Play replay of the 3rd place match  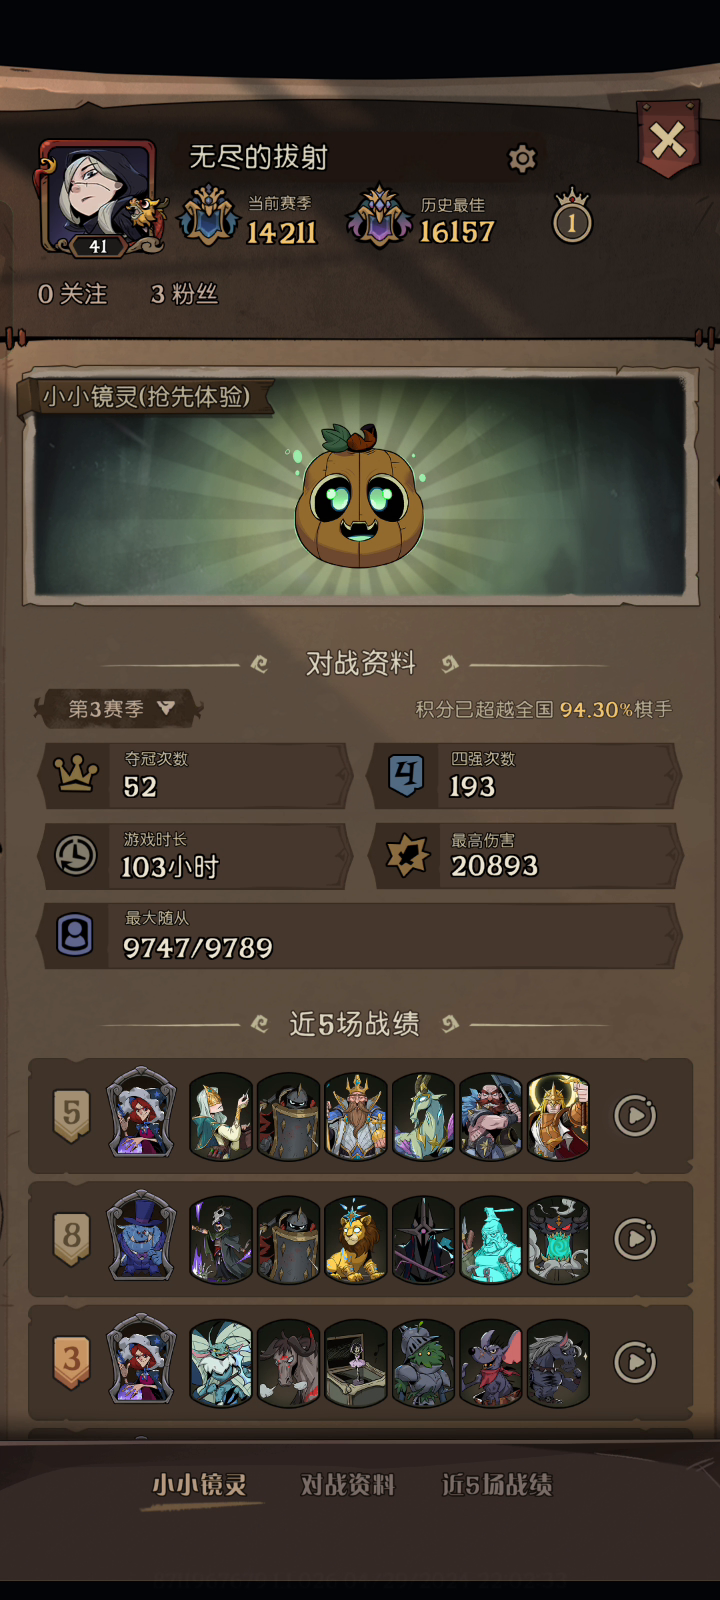(x=635, y=1362)
